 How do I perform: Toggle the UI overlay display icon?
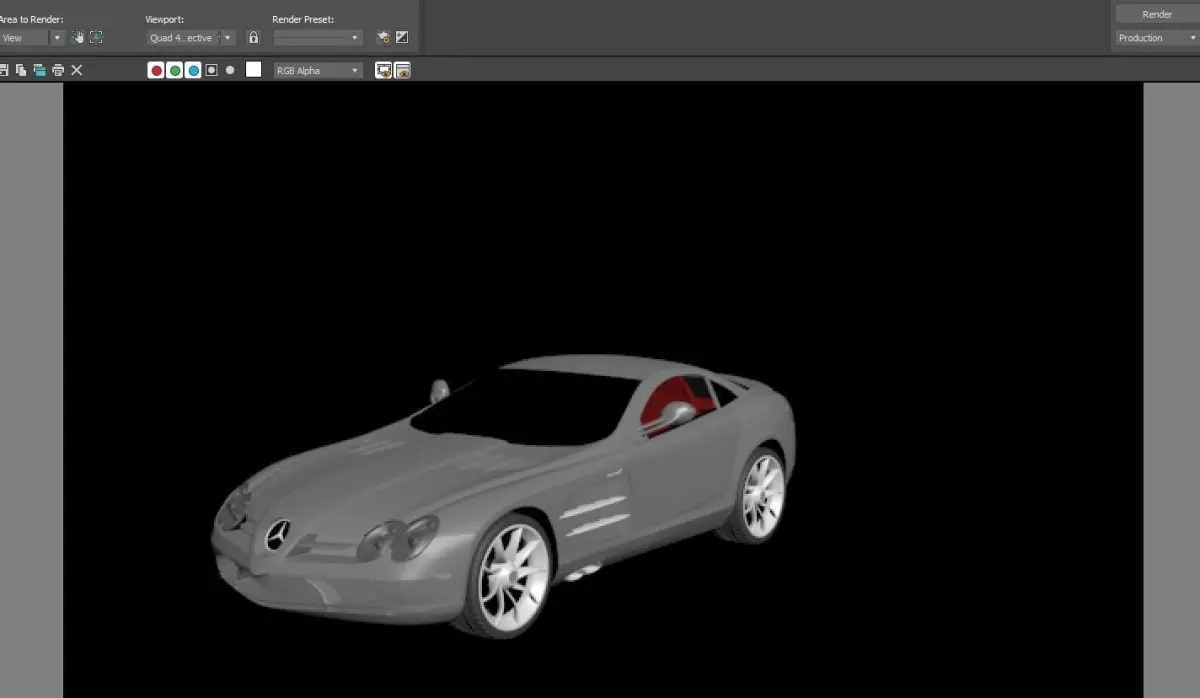(x=383, y=70)
